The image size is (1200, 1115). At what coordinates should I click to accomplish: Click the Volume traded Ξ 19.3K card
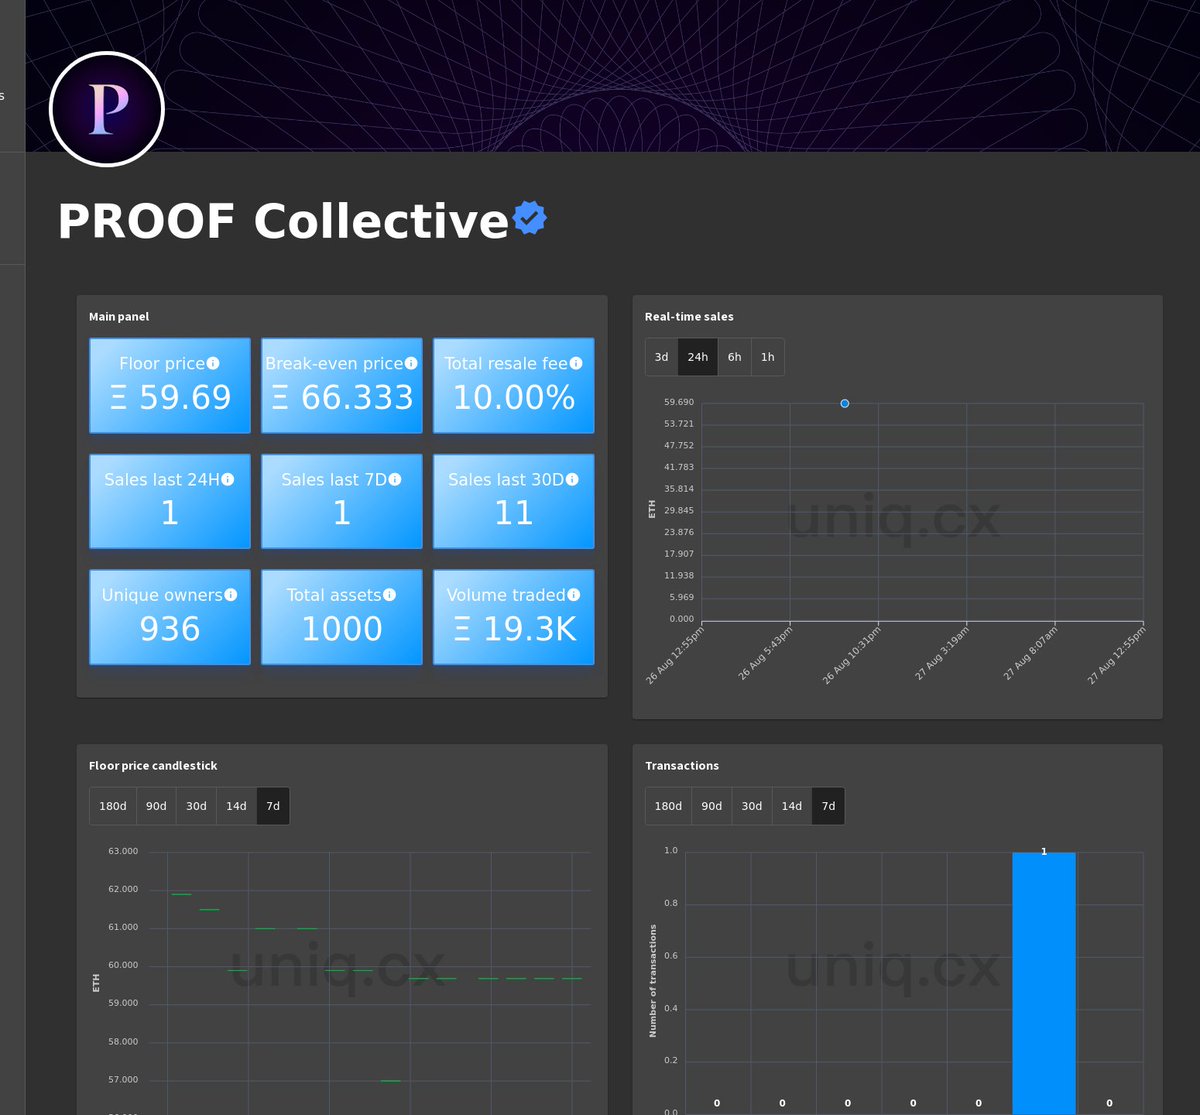pyautogui.click(x=514, y=617)
